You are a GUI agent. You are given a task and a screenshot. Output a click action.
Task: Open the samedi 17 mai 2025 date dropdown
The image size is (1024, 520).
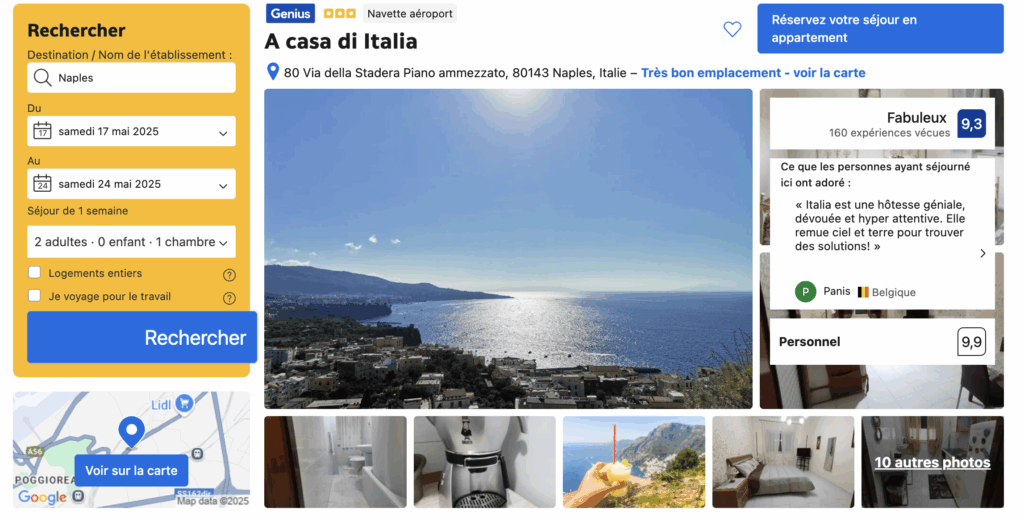(131, 131)
